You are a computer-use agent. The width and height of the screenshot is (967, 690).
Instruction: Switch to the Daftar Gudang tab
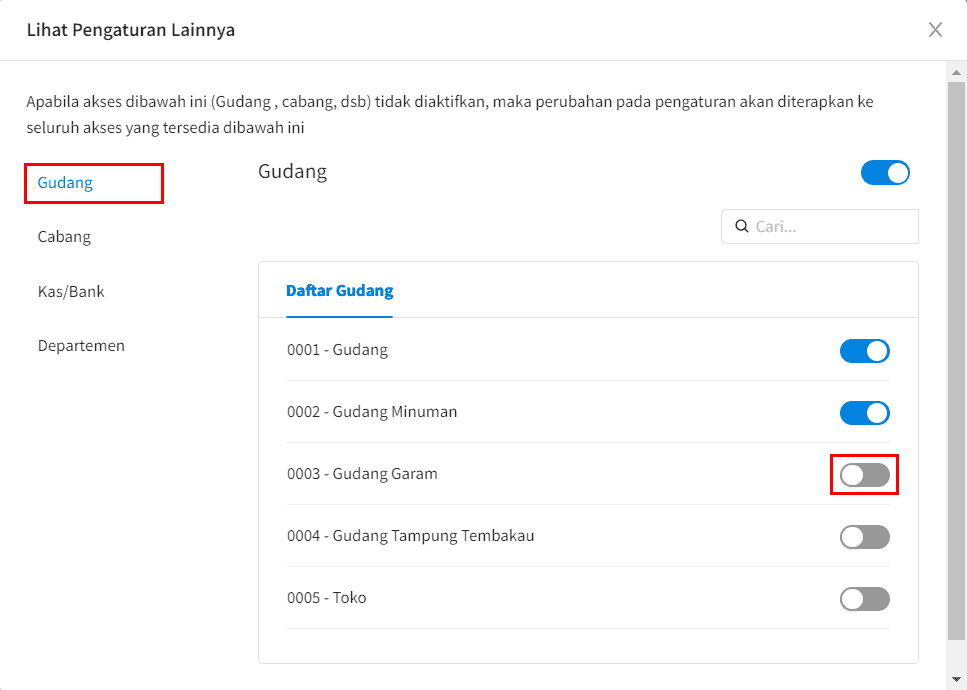pos(339,290)
